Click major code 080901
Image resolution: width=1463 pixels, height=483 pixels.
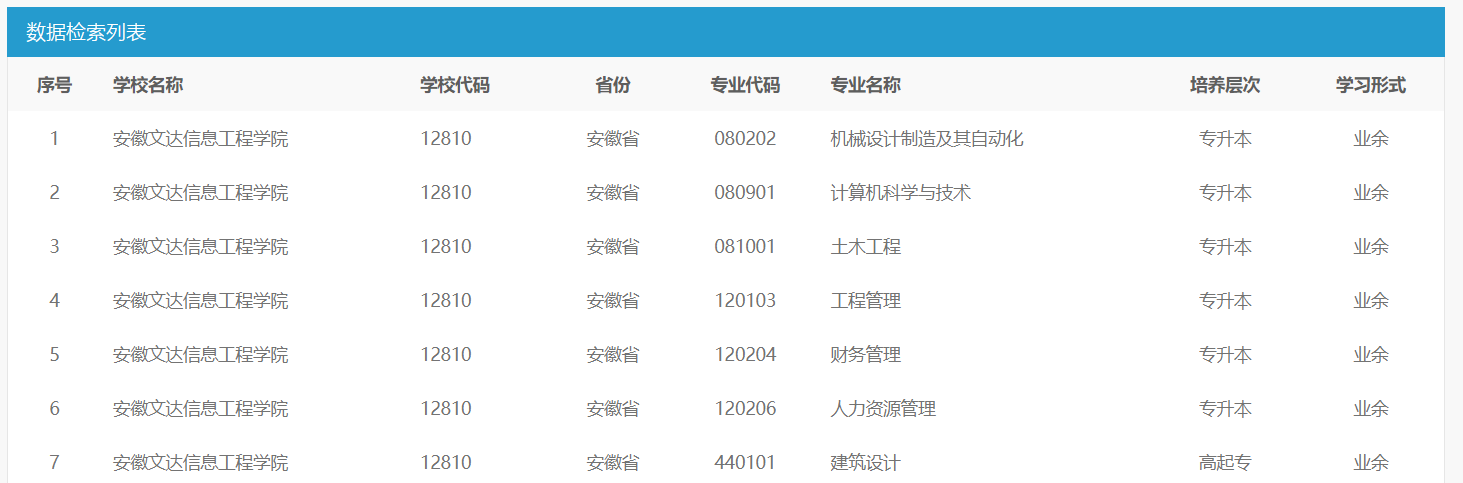tap(745, 193)
